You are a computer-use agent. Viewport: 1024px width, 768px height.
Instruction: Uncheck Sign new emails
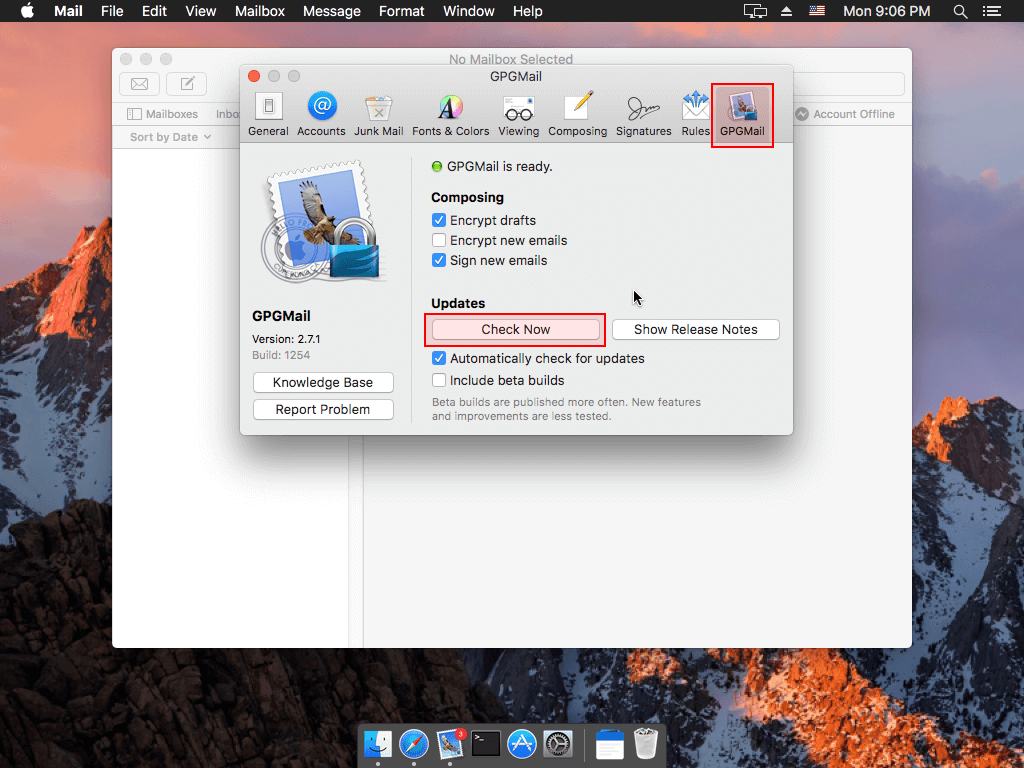tap(438, 260)
